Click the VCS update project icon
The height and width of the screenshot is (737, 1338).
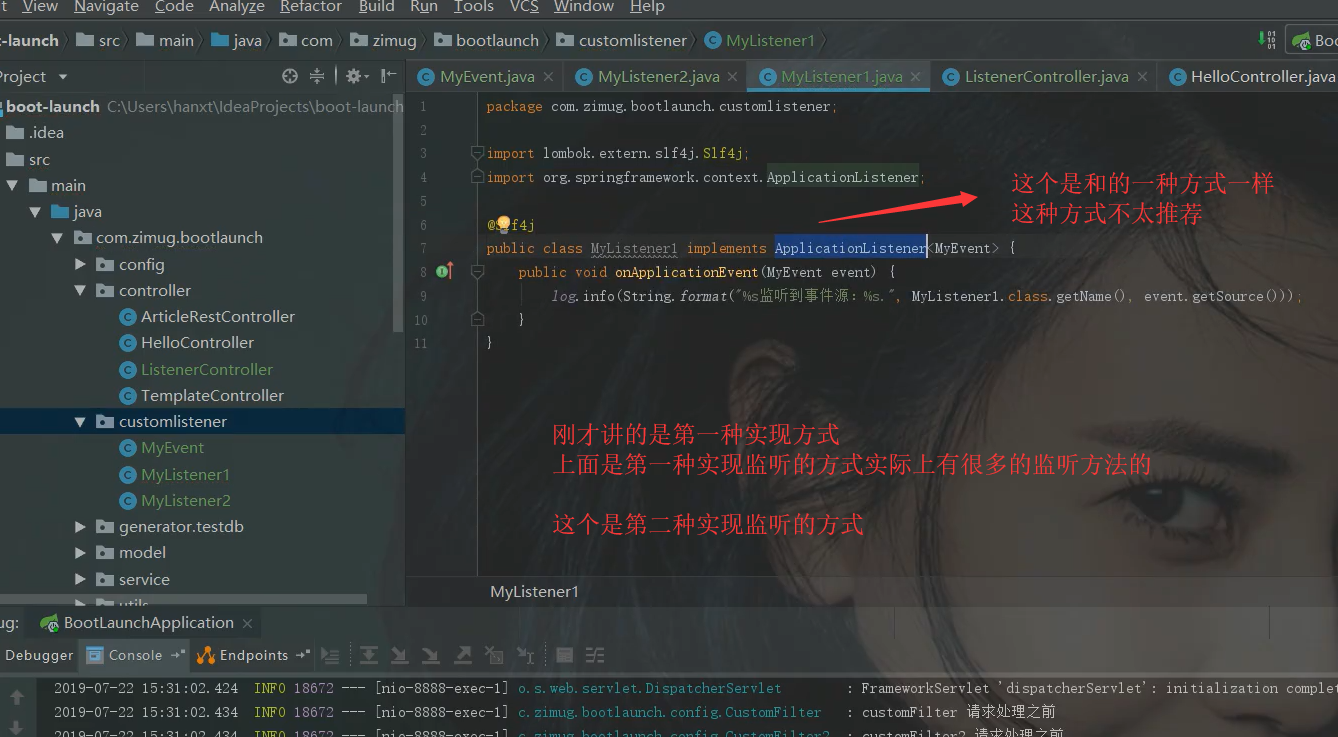(x=1267, y=40)
